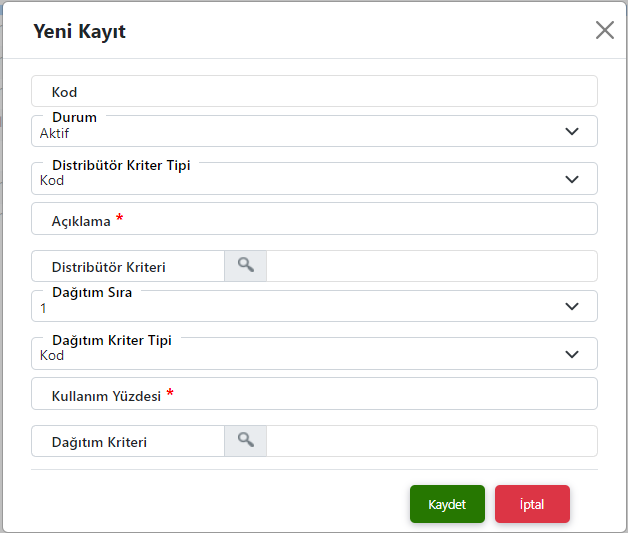Screen dimensions: 628x533
Task: Click the Distribütör Kriteri magnifier search icon
Action: 246,266
